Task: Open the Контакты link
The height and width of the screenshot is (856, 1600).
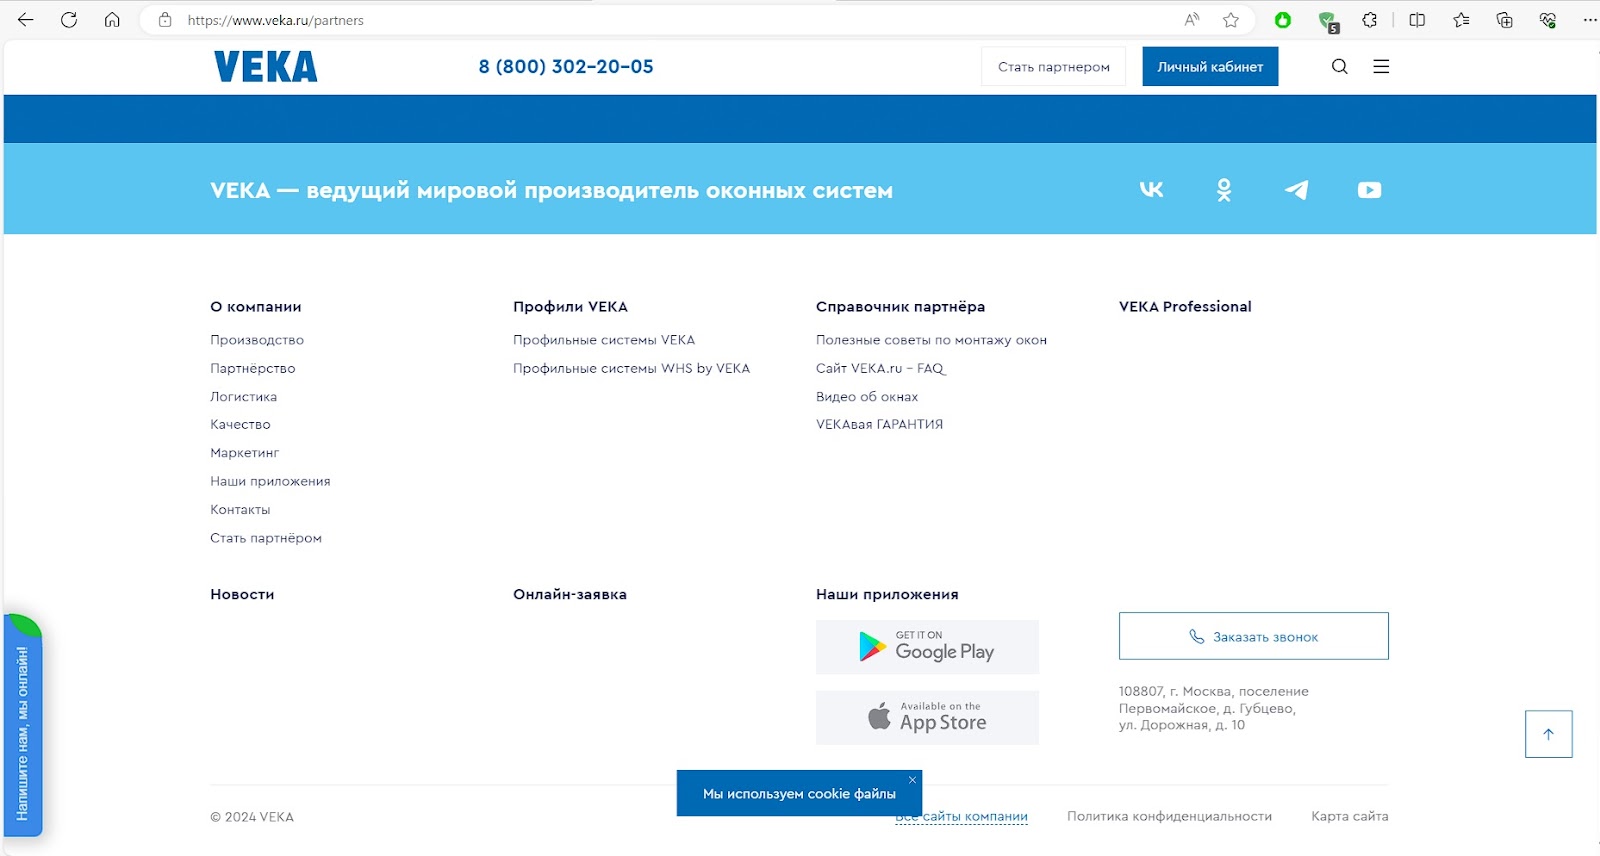Action: tap(240, 510)
